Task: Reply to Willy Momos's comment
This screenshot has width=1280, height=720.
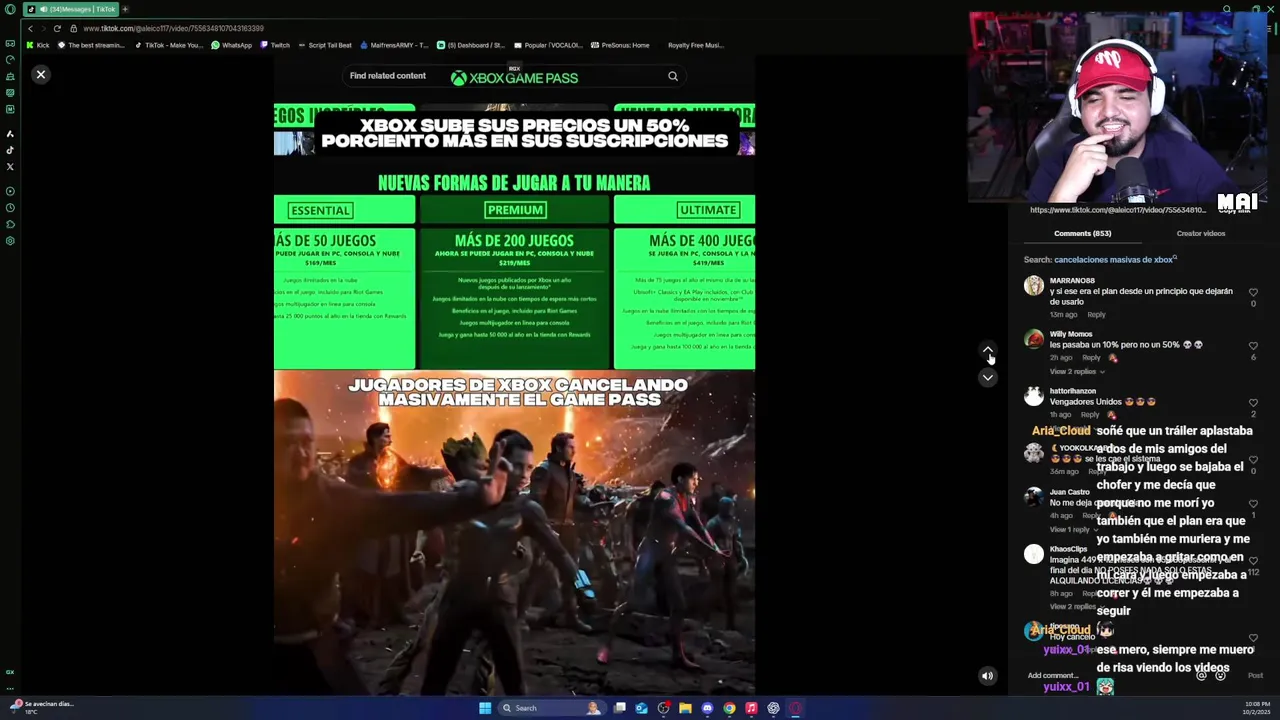Action: click(x=1091, y=358)
